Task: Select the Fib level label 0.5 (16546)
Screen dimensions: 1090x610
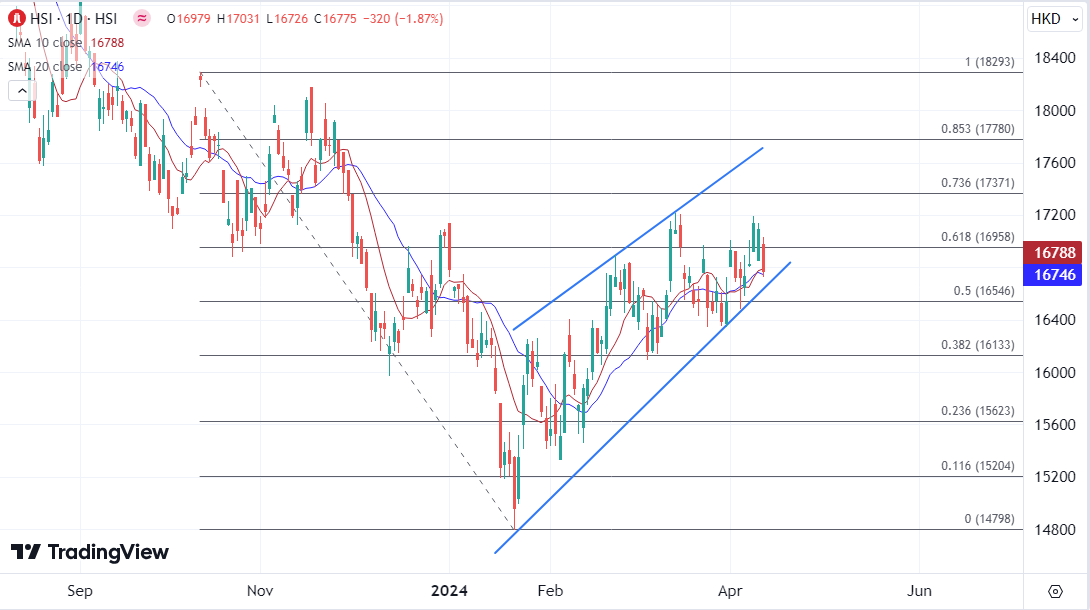Action: [x=984, y=291]
